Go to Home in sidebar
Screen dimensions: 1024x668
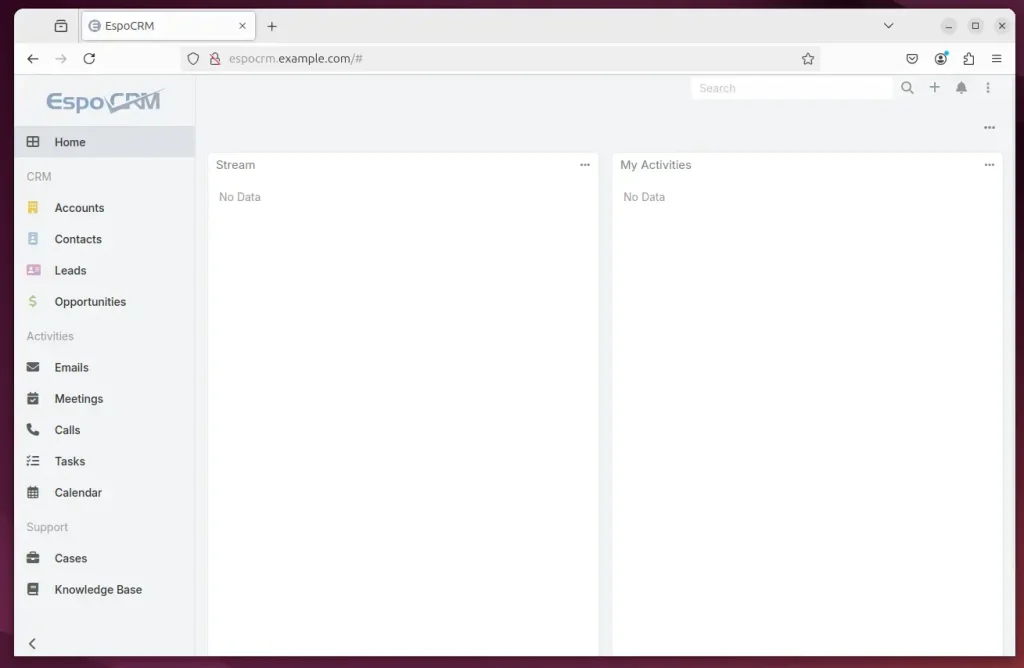click(x=104, y=142)
